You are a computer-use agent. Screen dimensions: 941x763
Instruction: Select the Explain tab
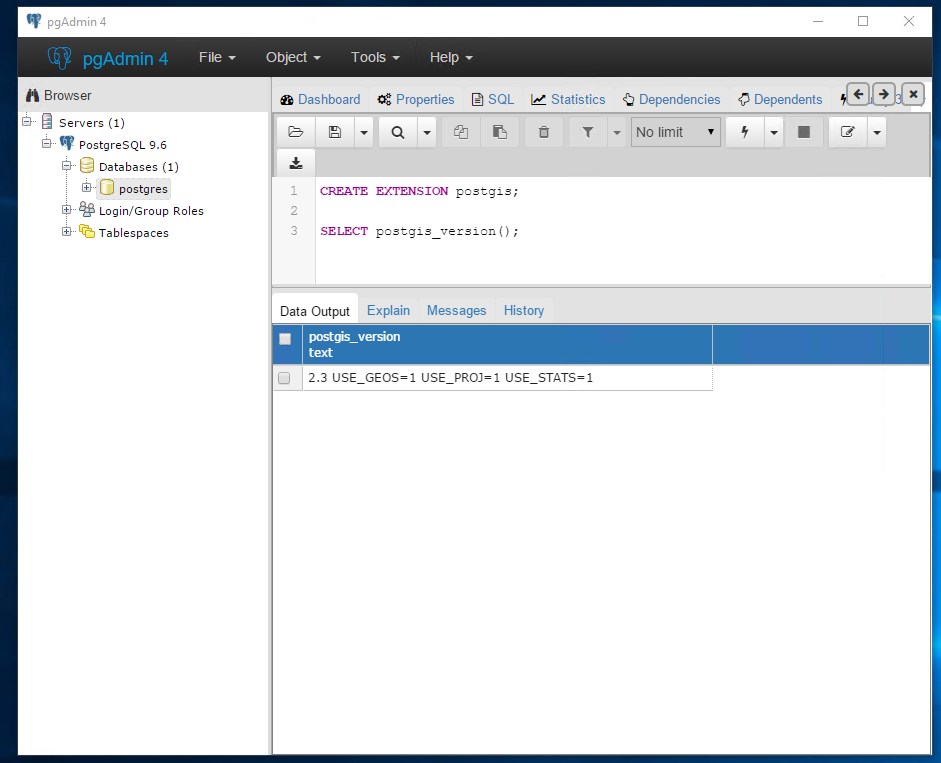tap(388, 310)
